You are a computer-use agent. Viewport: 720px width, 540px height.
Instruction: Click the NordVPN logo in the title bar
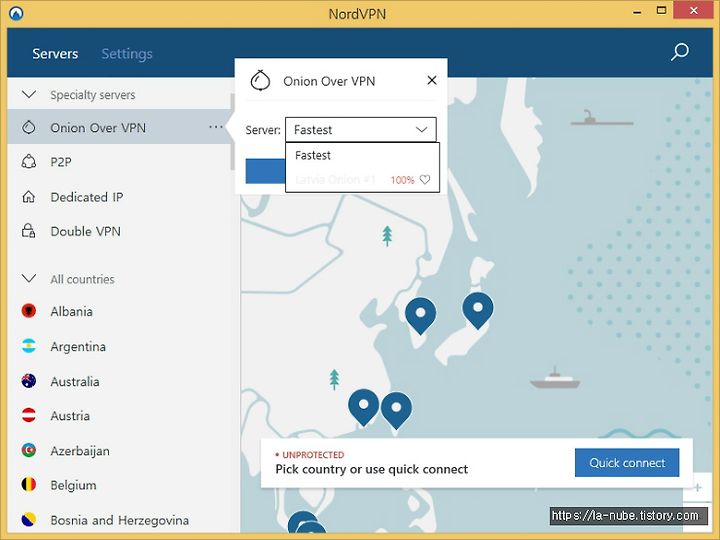pyautogui.click(x=16, y=13)
